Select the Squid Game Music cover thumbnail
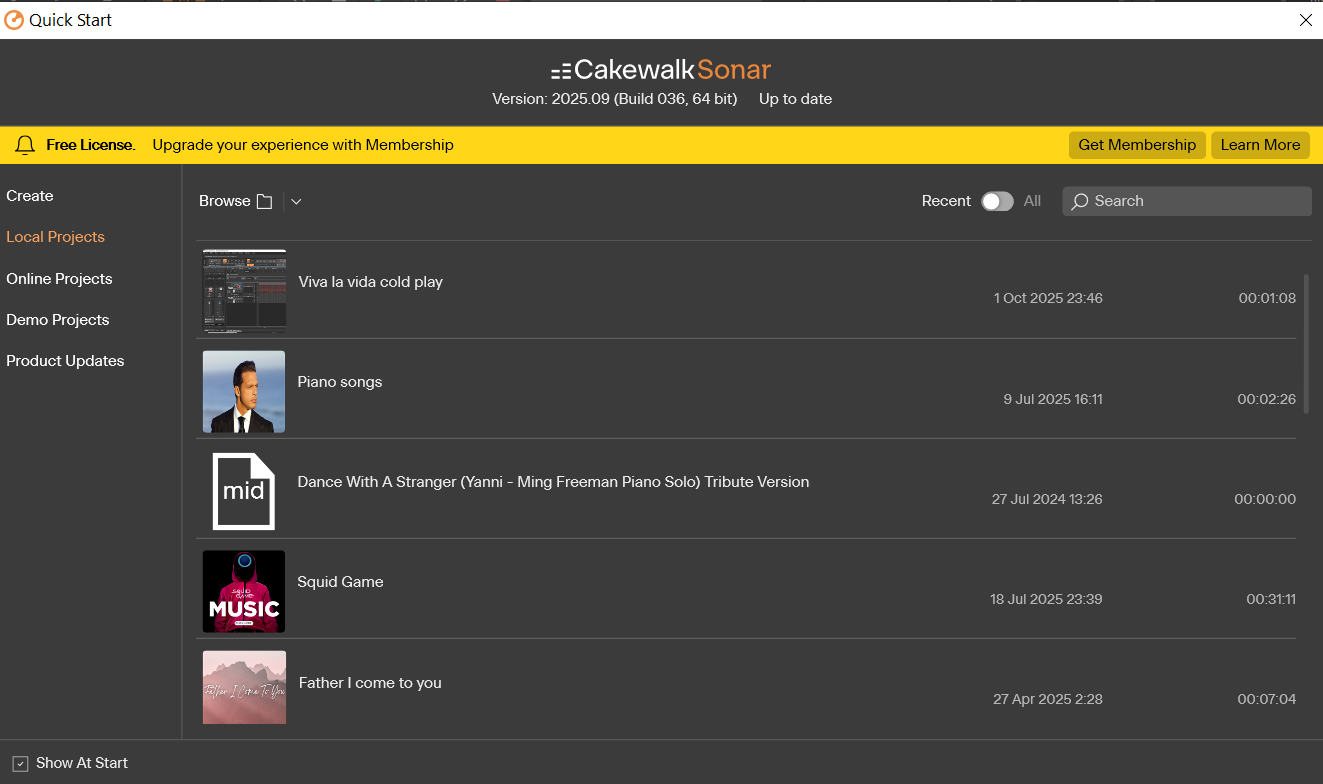 coord(244,591)
